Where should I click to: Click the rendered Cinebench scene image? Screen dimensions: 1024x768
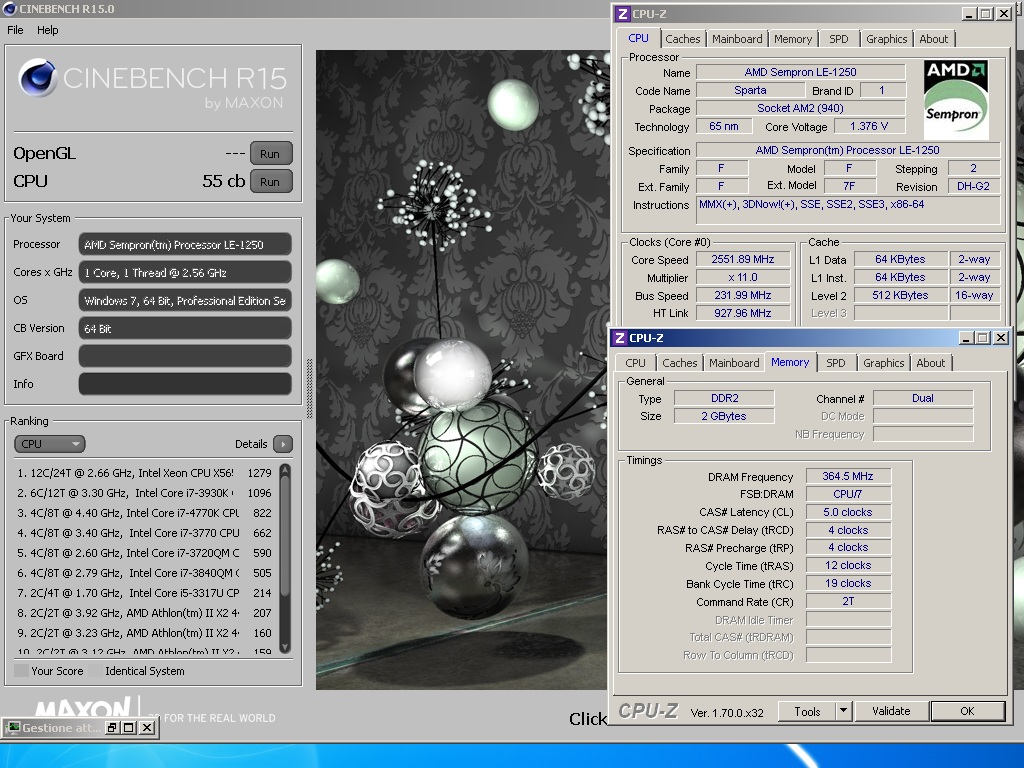tap(462, 370)
